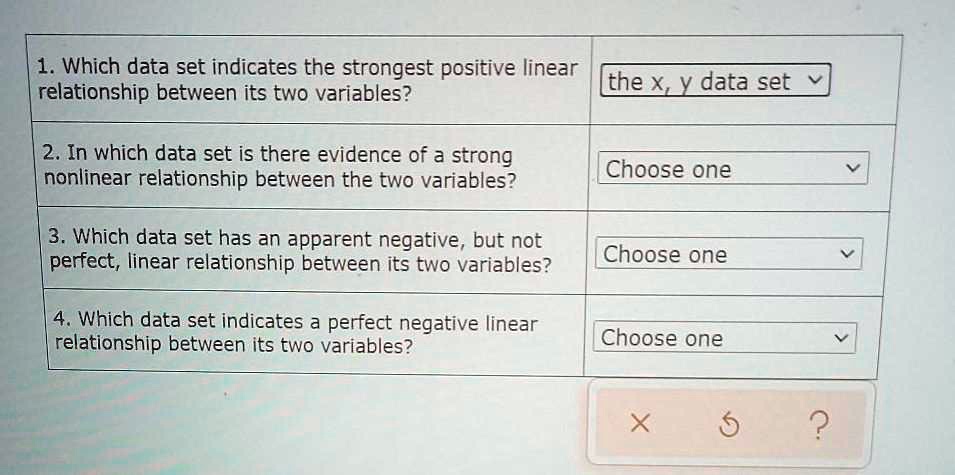Click the number '4.' question label
The image size is (955, 475).
click(63, 320)
